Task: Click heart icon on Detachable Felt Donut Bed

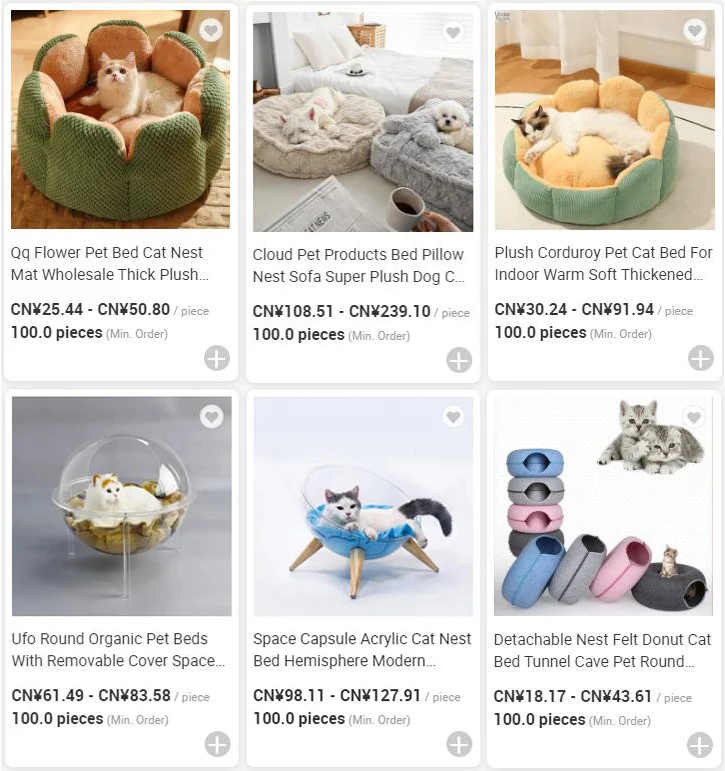Action: tap(694, 417)
